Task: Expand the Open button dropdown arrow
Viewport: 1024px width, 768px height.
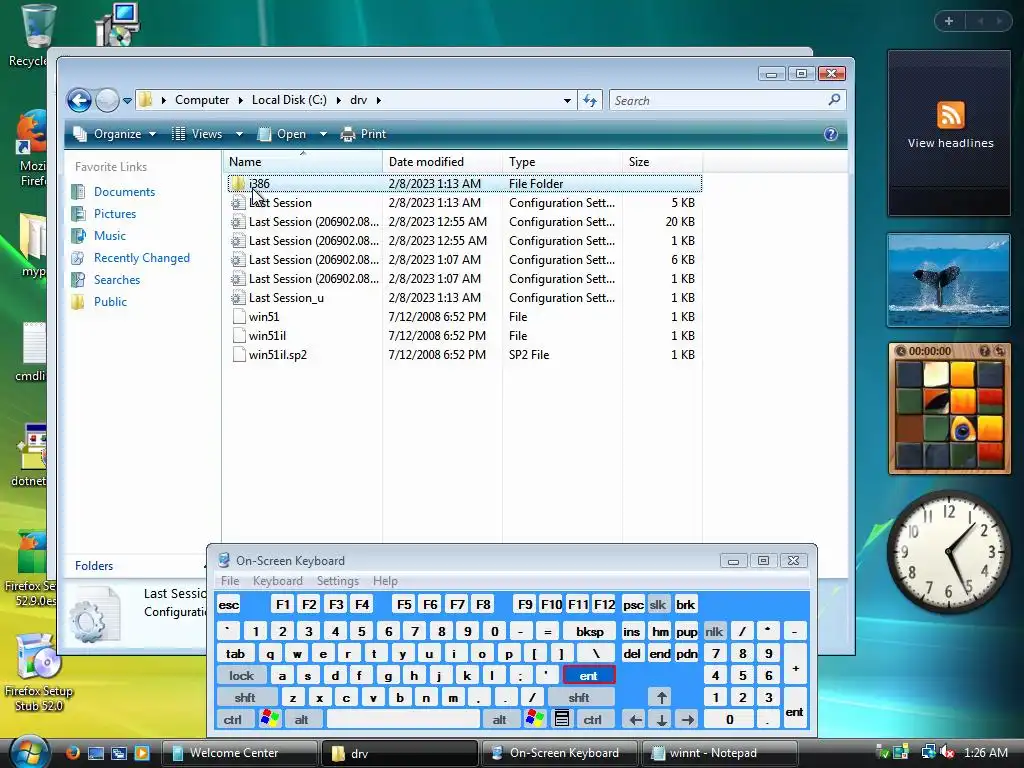Action: click(x=323, y=134)
